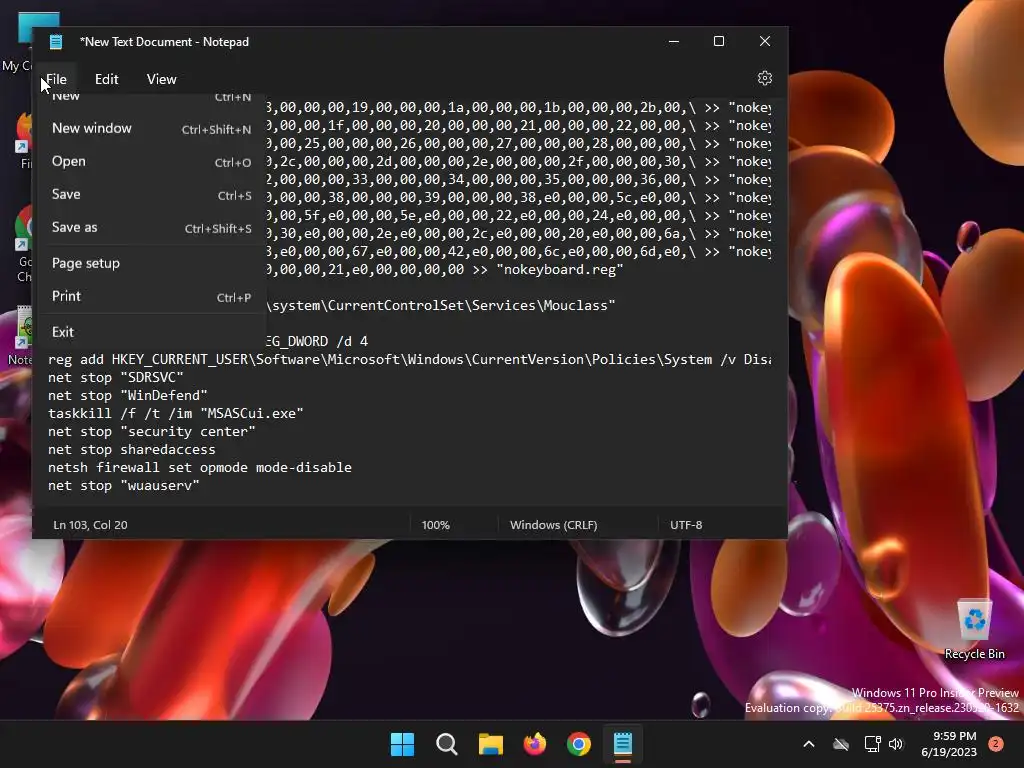The image size is (1024, 768).
Task: Maximize the Notepad window
Action: click(x=719, y=41)
